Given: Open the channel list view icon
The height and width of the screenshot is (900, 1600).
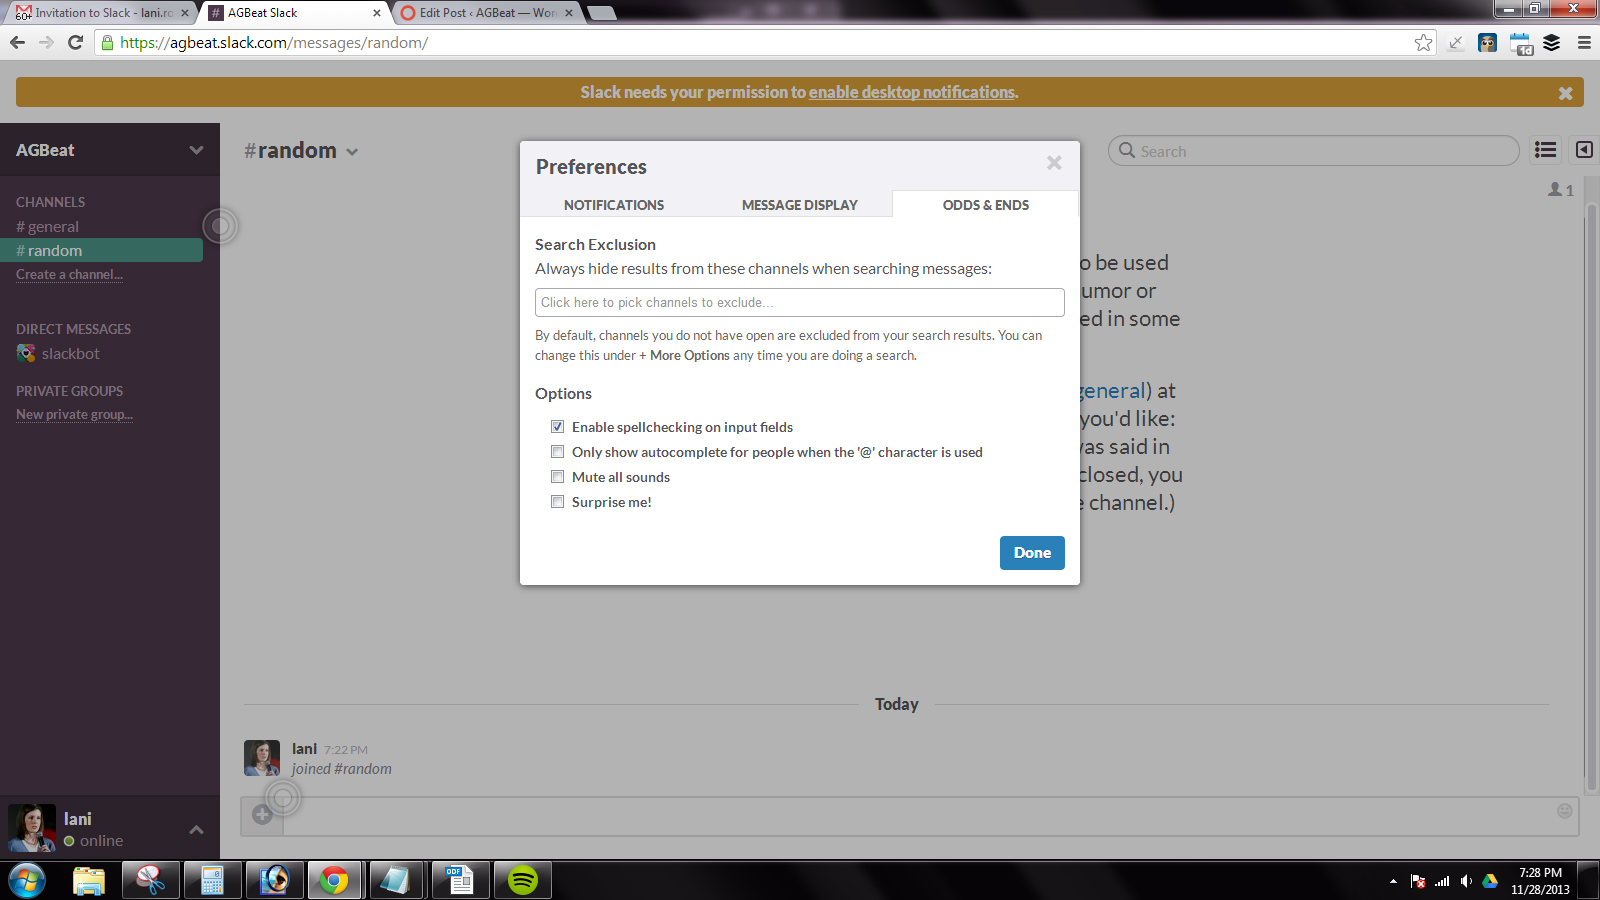Looking at the screenshot, I should point(1545,150).
